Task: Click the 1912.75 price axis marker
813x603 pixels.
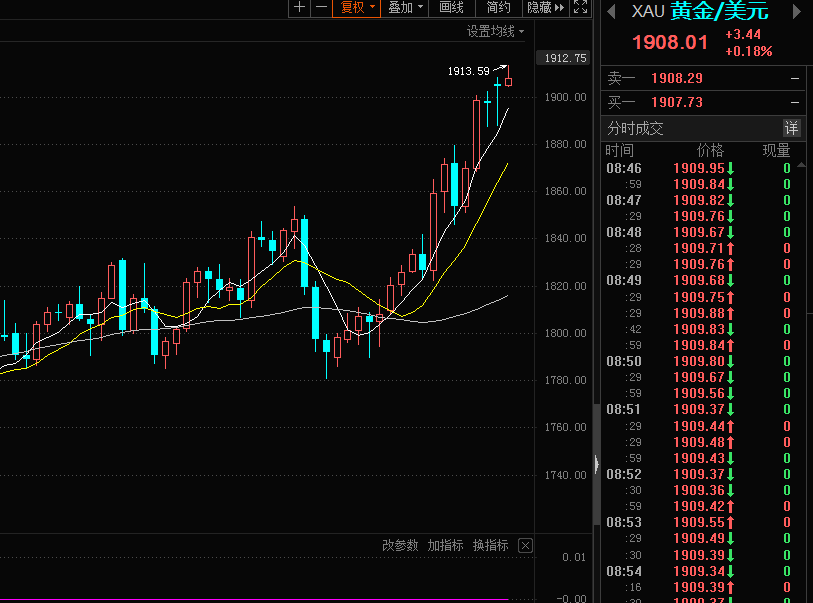Action: pyautogui.click(x=565, y=58)
